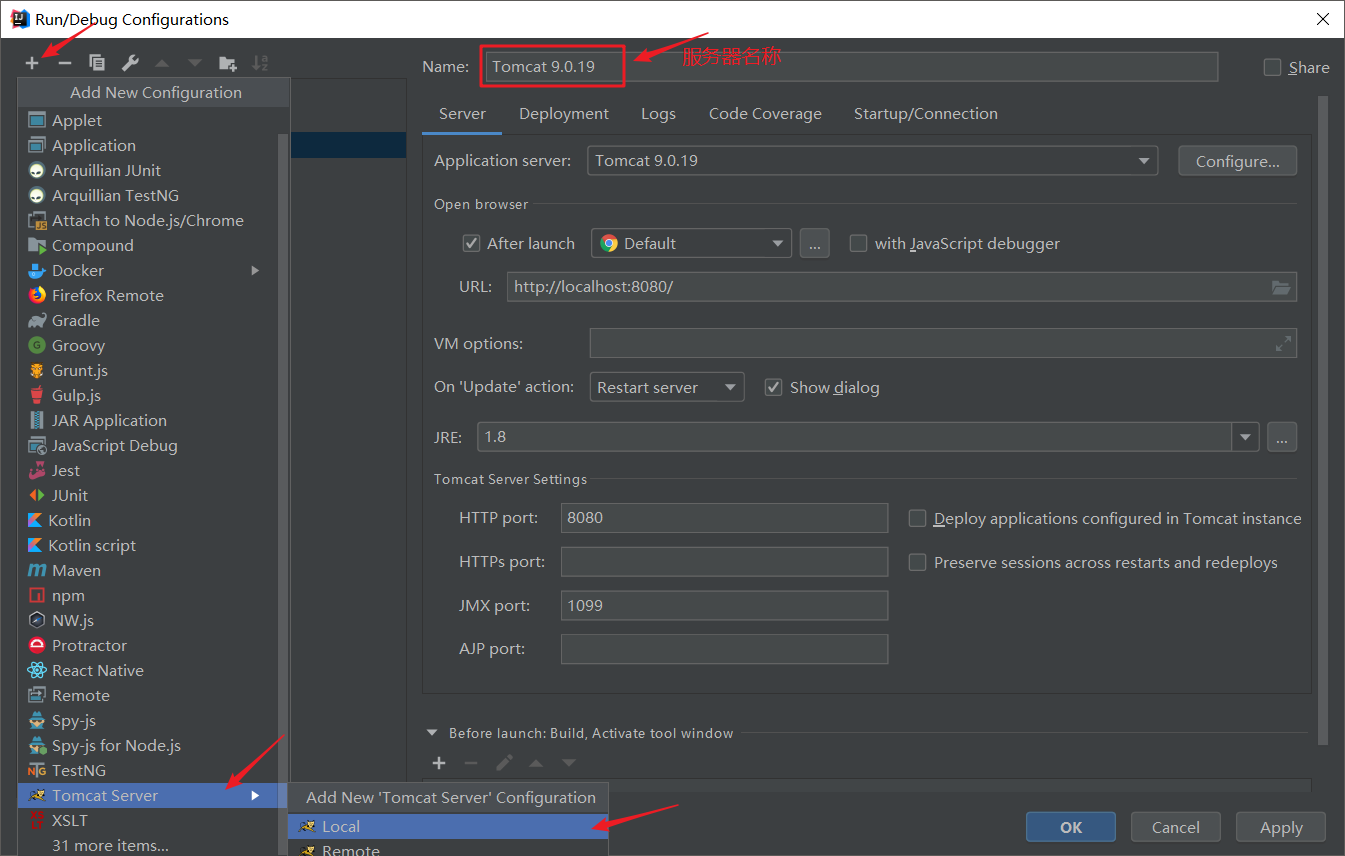Open Docker configuration submenu
Image resolution: width=1345 pixels, height=856 pixels.
point(147,270)
